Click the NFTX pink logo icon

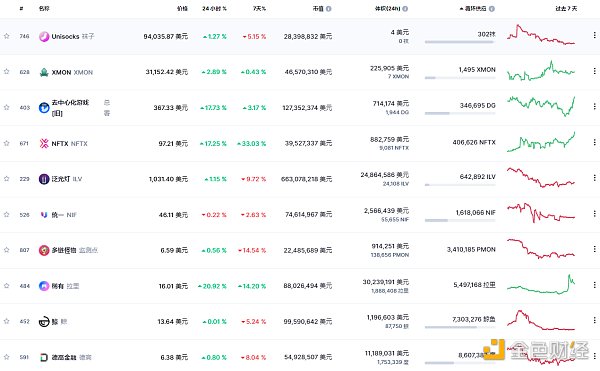tap(44, 143)
